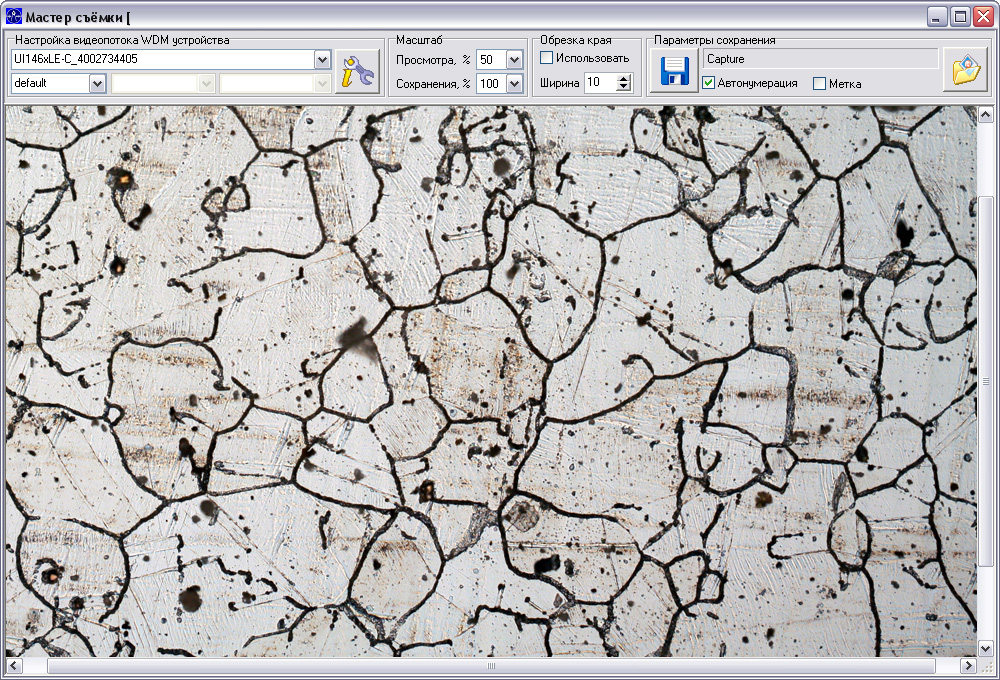Viewport: 1000px width, 680px height.
Task: Click the vertical scrollbar's up arrow
Action: point(985,115)
